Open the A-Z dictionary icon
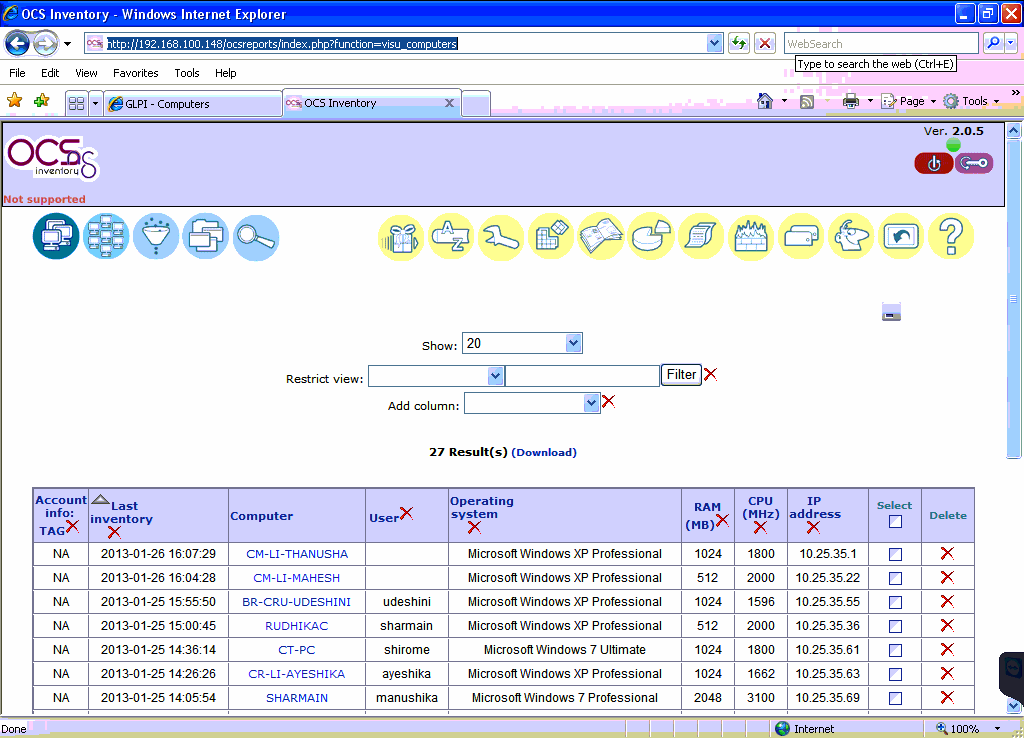This screenshot has height=738, width=1024. [x=451, y=236]
